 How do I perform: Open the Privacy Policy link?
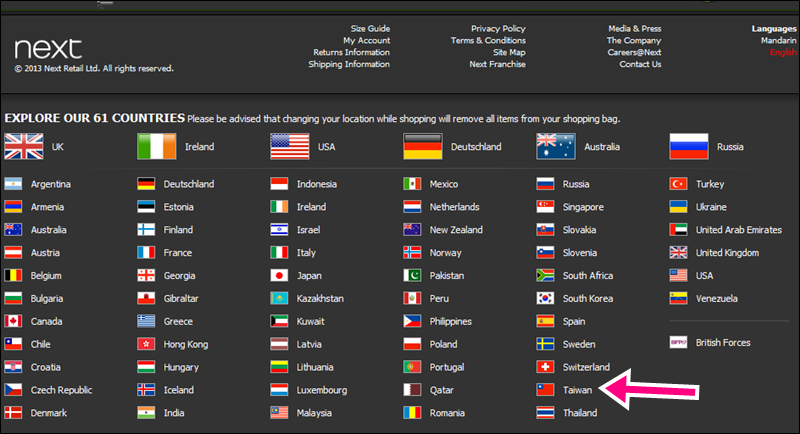coord(498,29)
